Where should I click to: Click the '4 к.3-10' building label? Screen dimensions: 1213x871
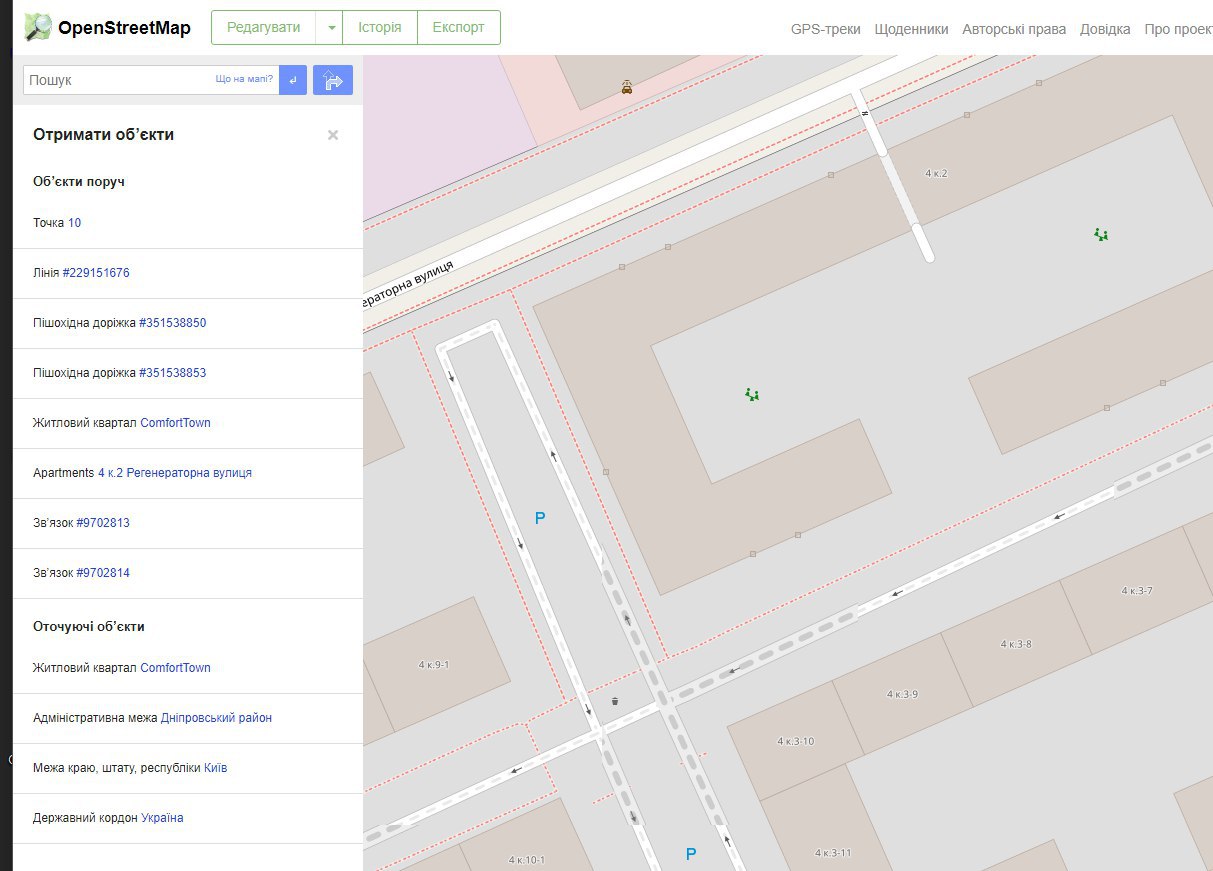[x=796, y=742]
